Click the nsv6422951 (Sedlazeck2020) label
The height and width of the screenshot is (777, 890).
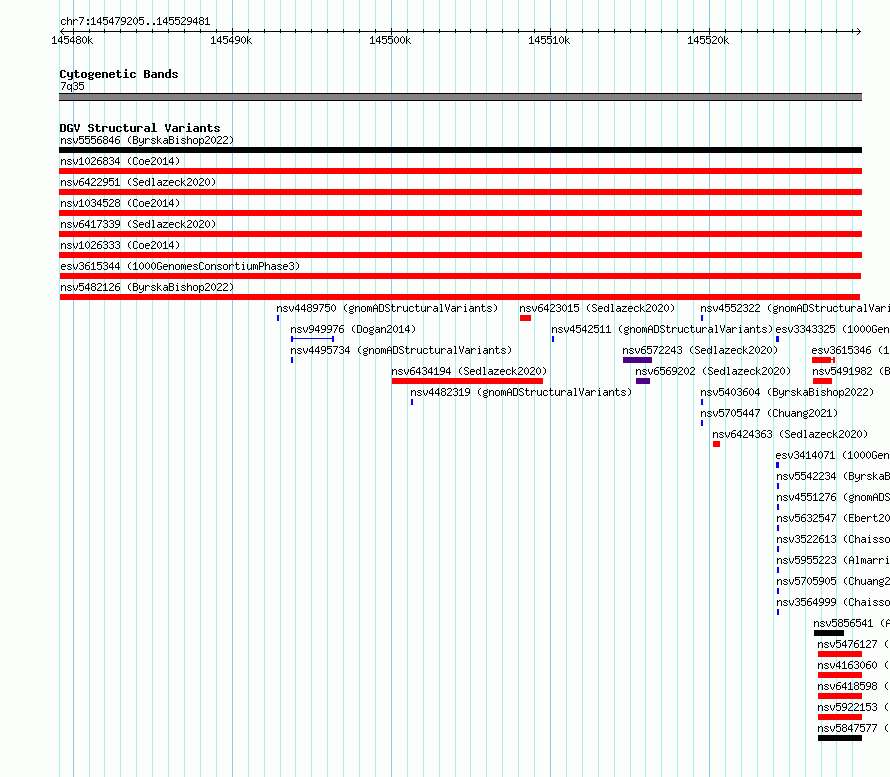click(x=138, y=182)
